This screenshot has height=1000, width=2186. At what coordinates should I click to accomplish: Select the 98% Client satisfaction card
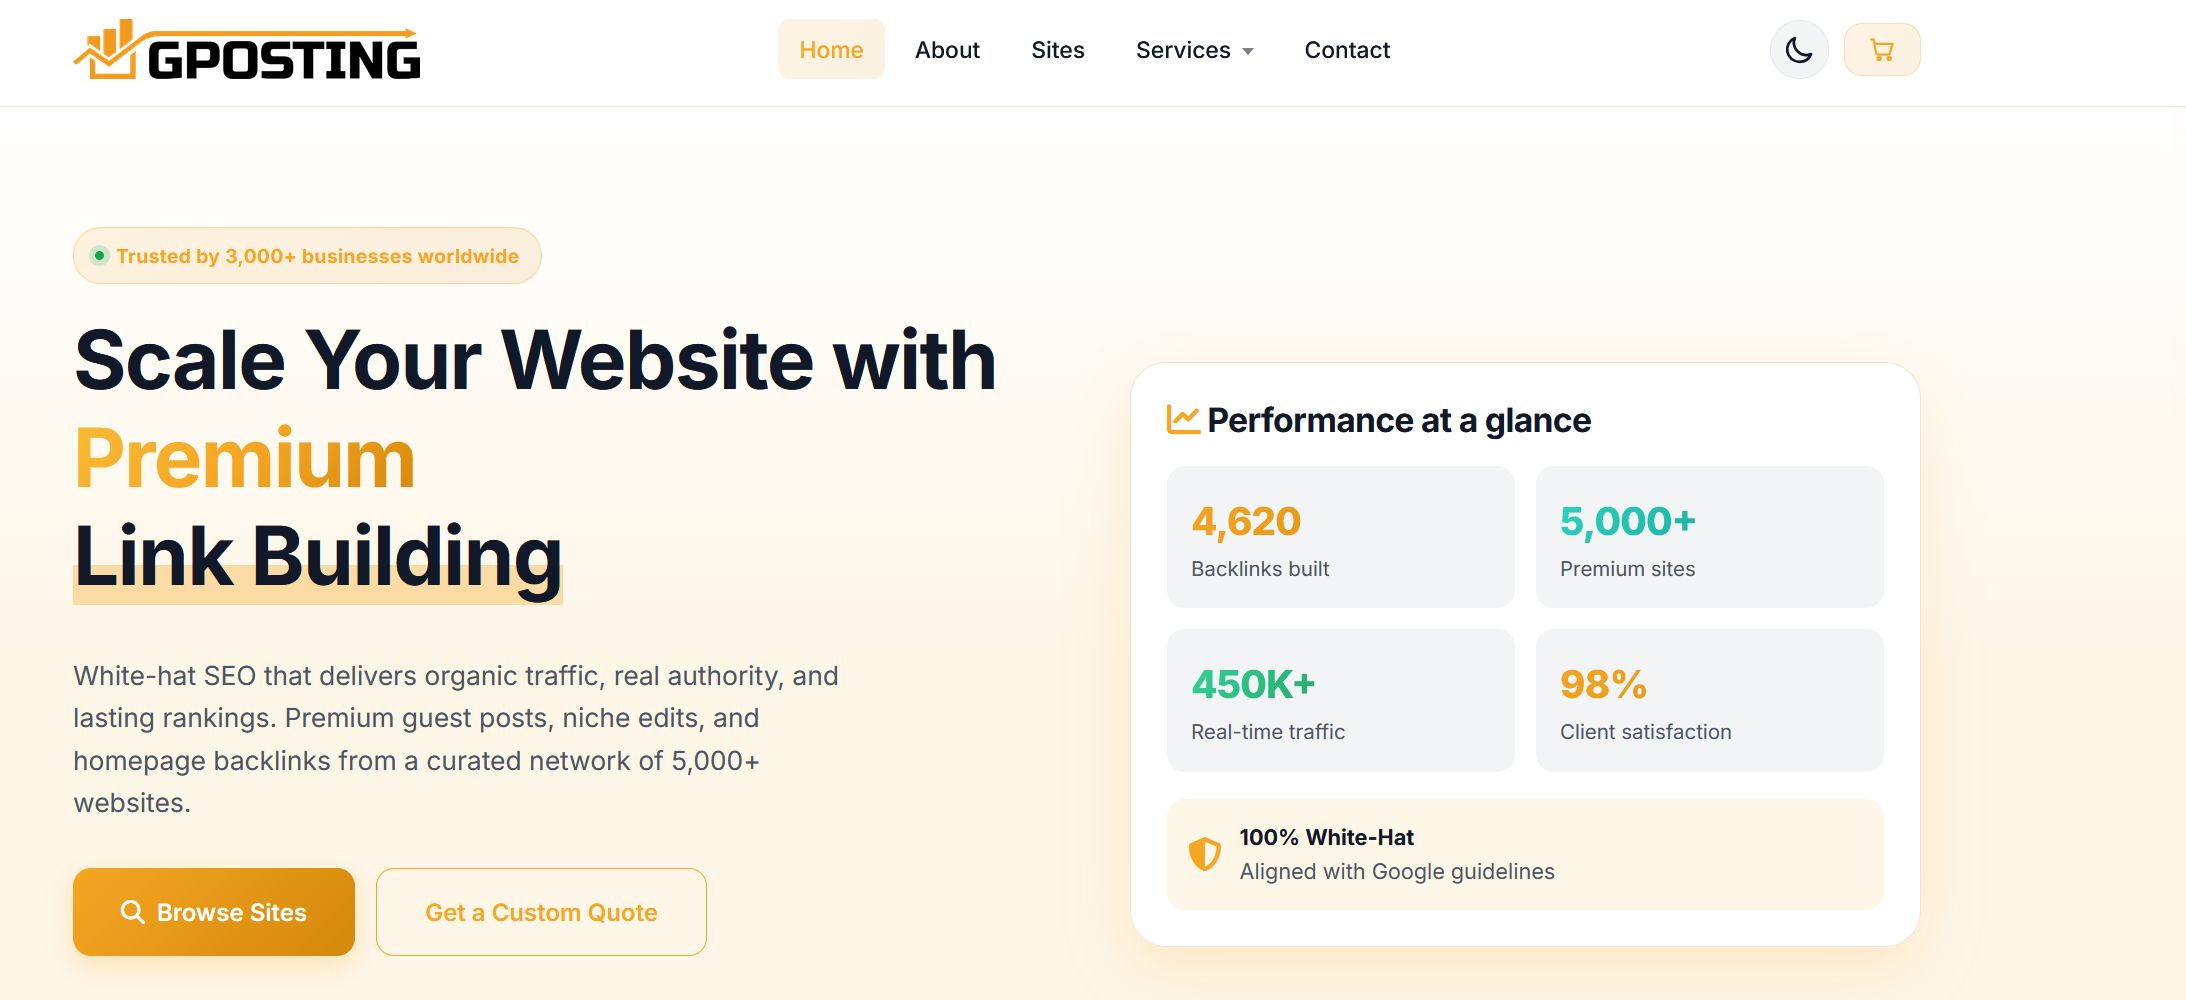(1709, 700)
